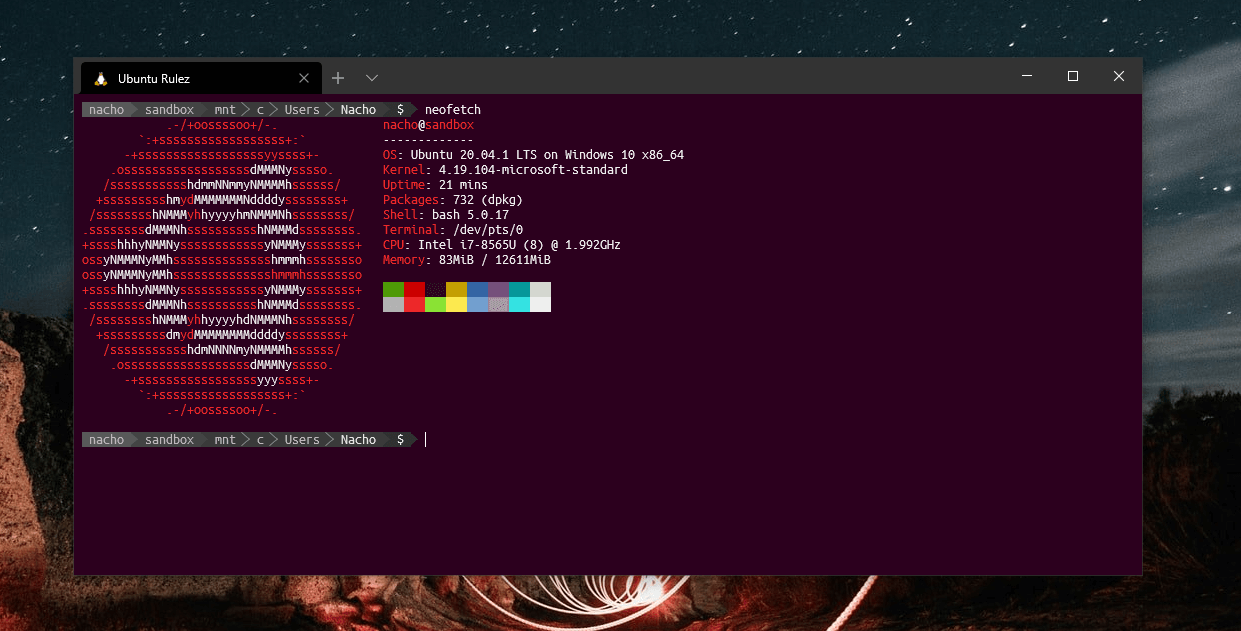This screenshot has height=631, width=1241.
Task: Click the 'Uptime: 21 mins' line
Action: coord(435,185)
